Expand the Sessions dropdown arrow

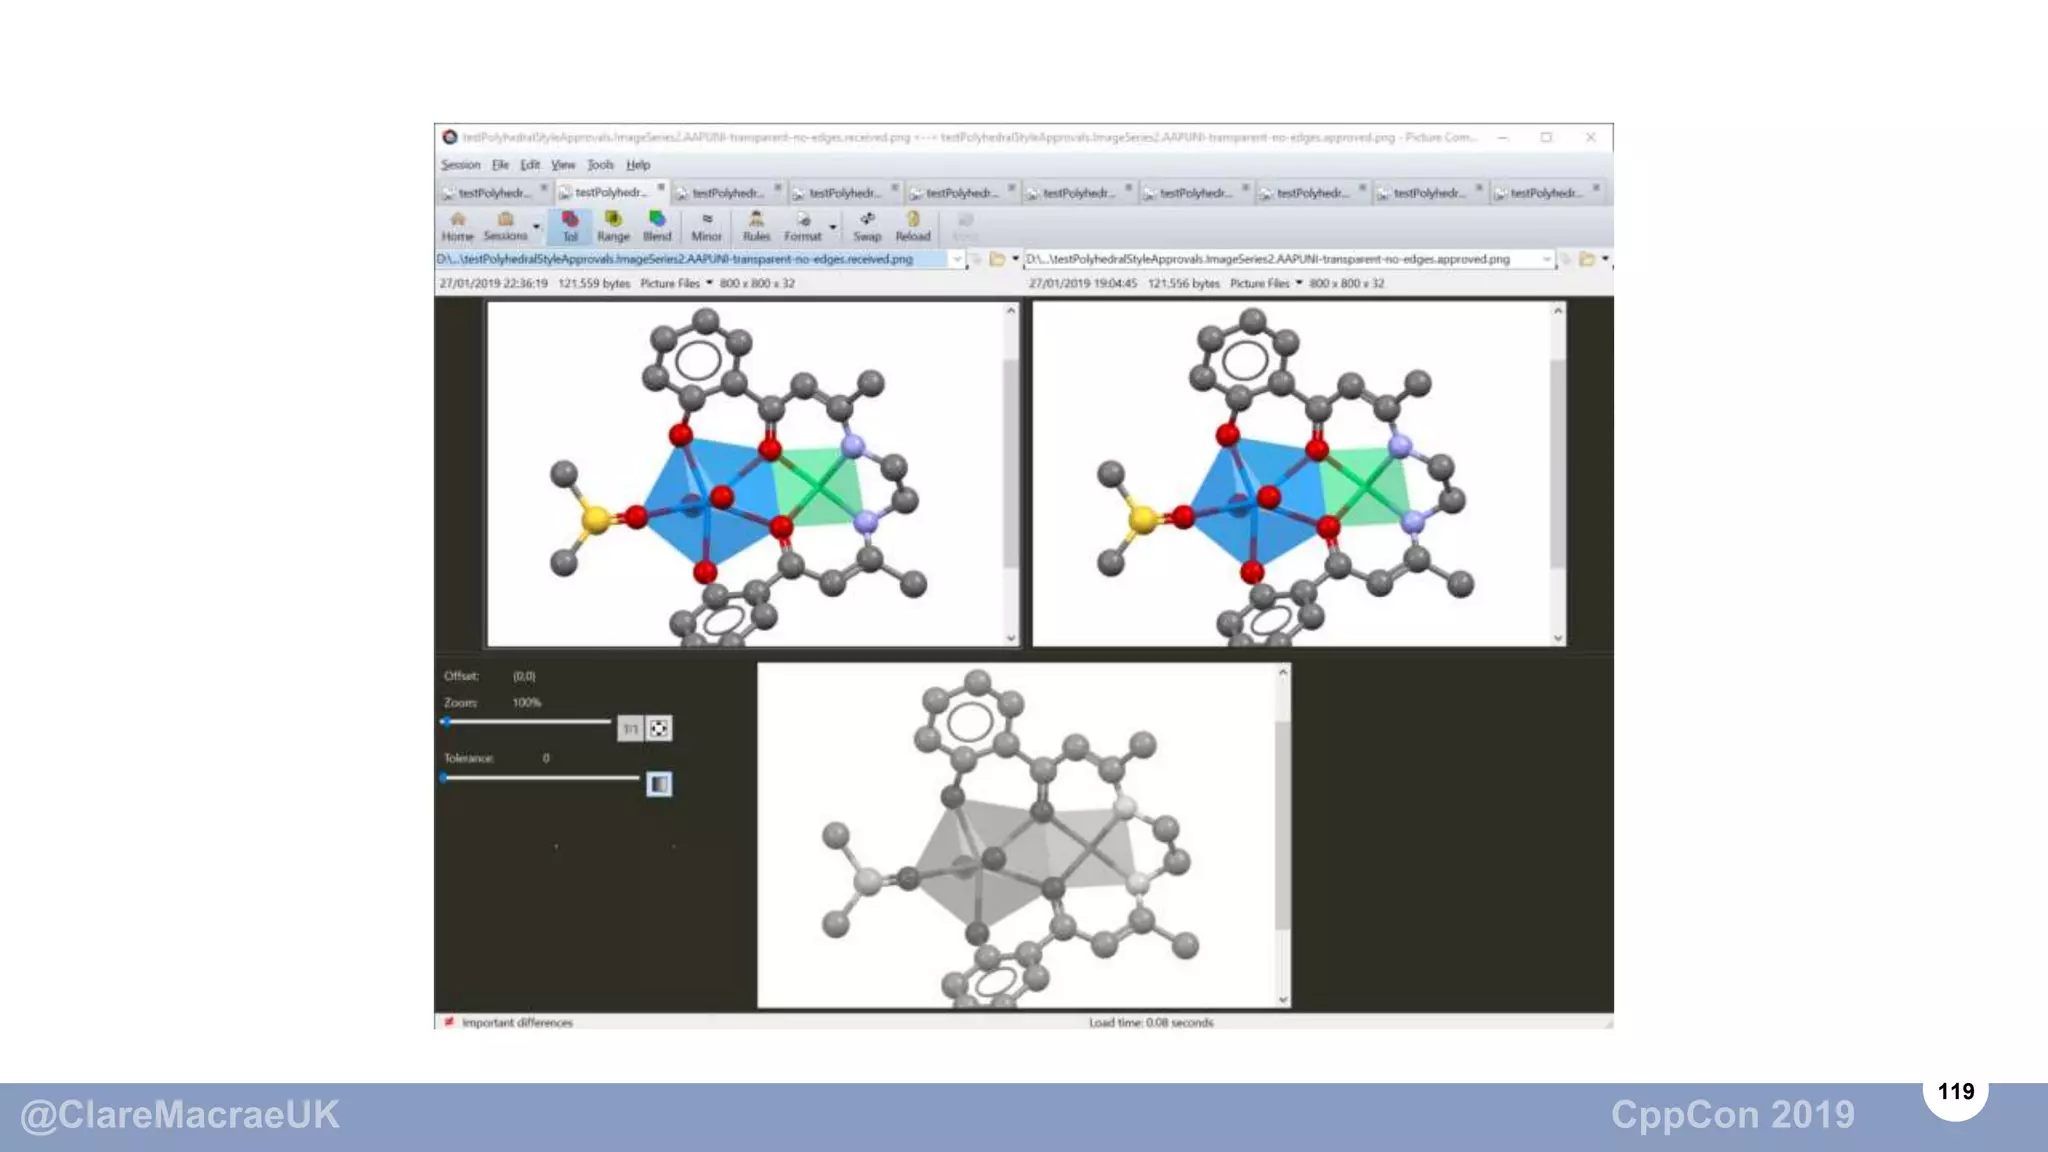coord(537,228)
